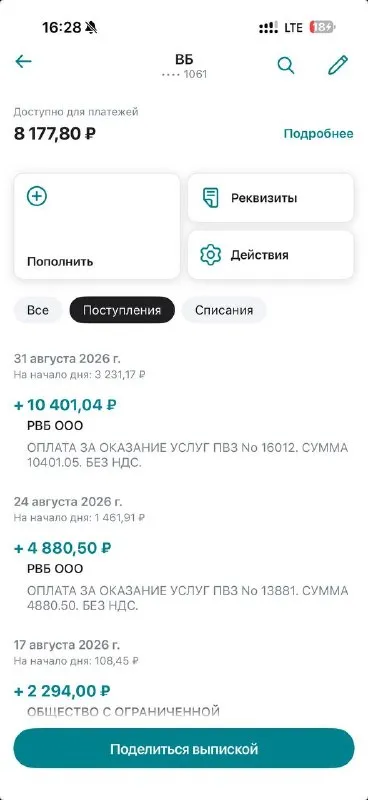Tap the plus circle icon on Пополнить card
This screenshot has height=800, width=368.
tap(37, 196)
